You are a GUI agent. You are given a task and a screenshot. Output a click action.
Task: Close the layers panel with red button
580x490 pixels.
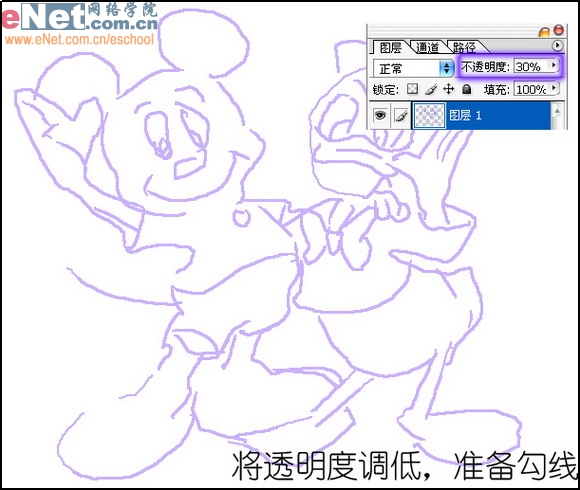click(x=559, y=30)
